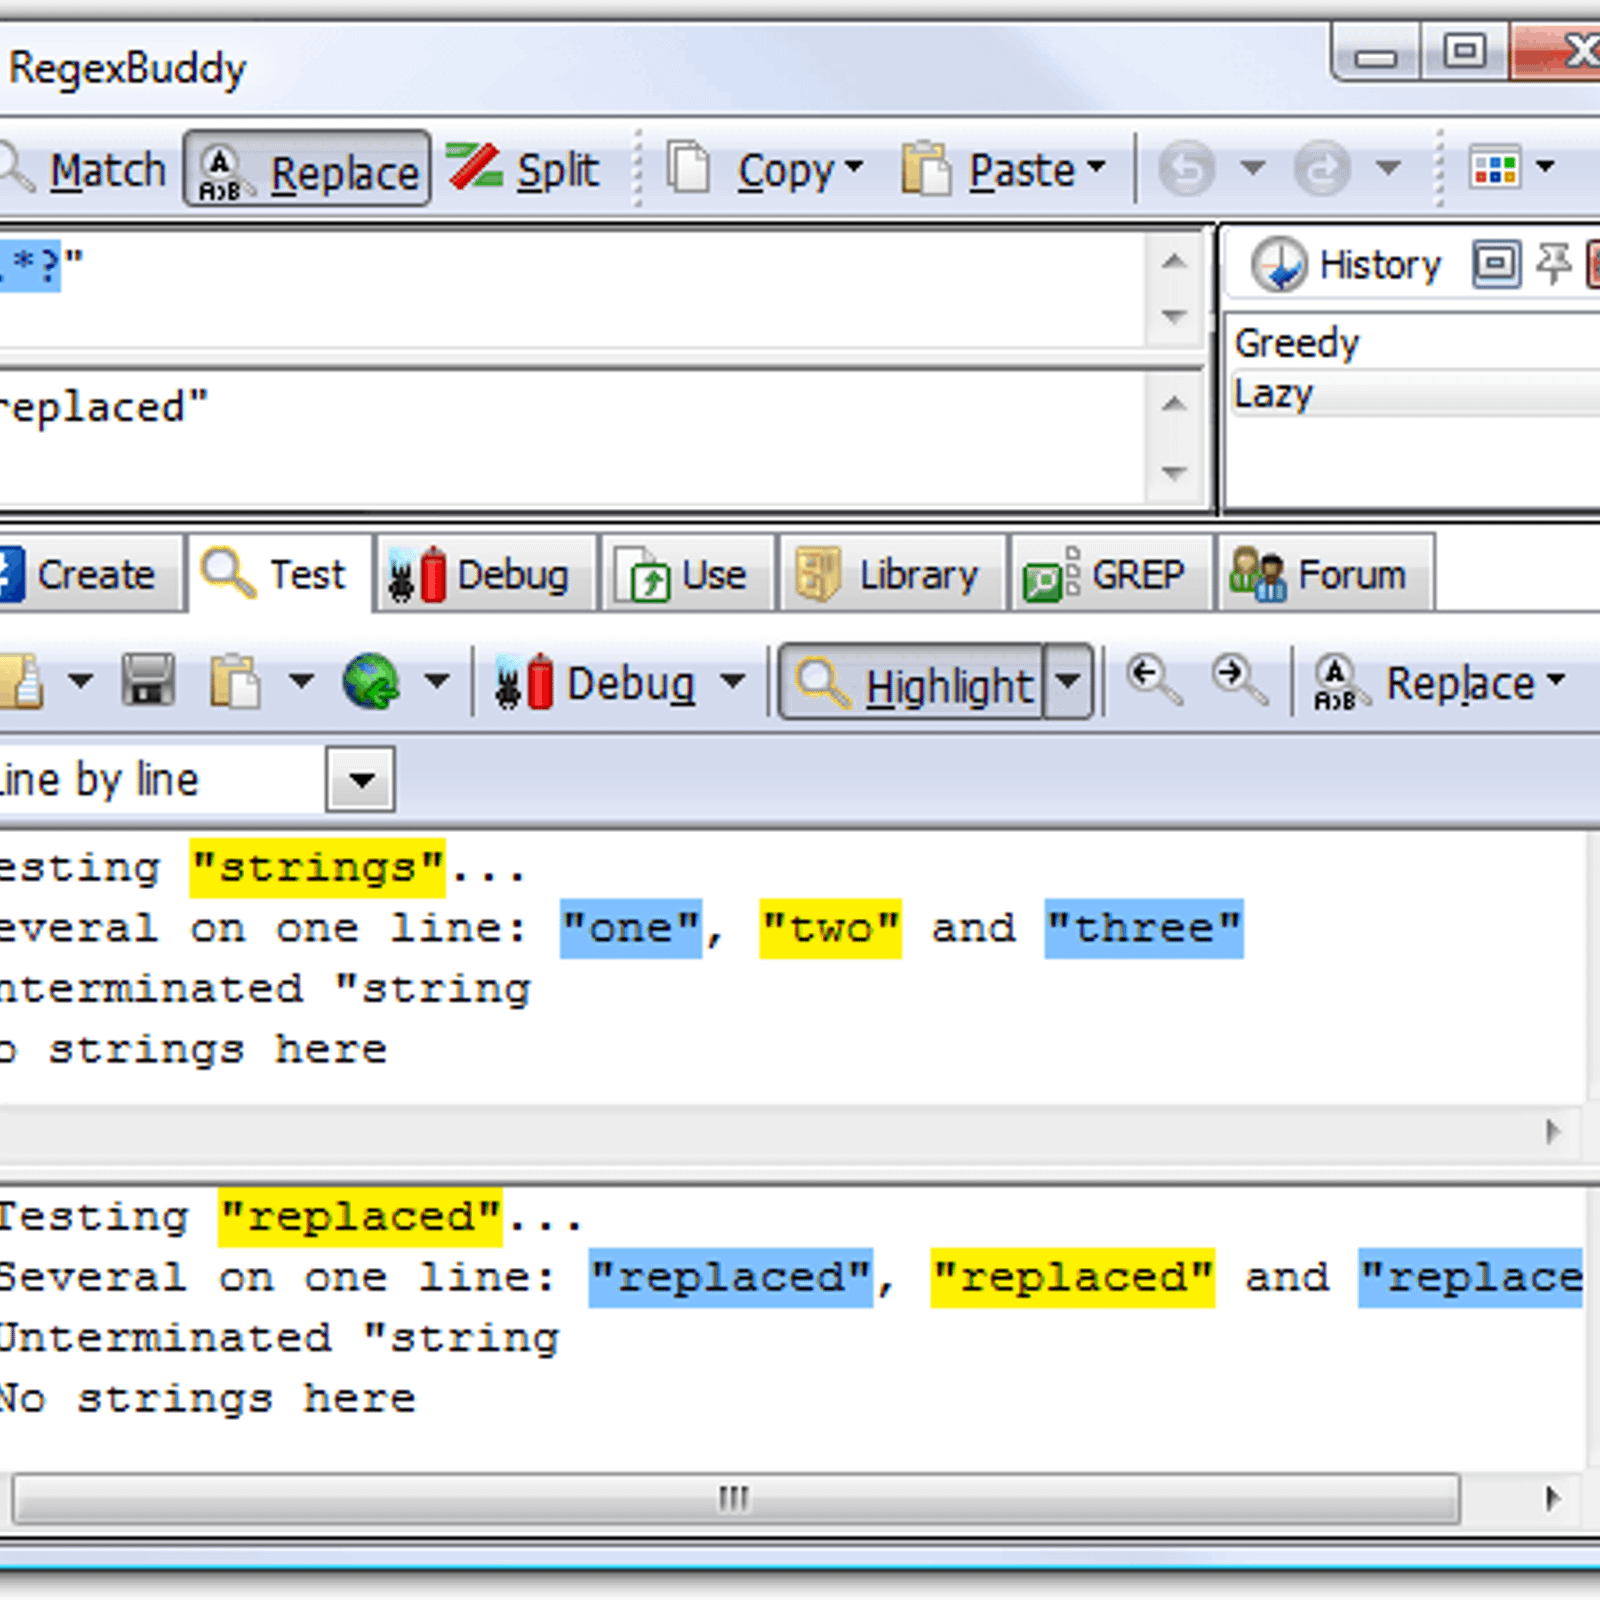Image resolution: width=1600 pixels, height=1600 pixels.
Task: Click the Test toolbar paste icon
Action: (236, 682)
